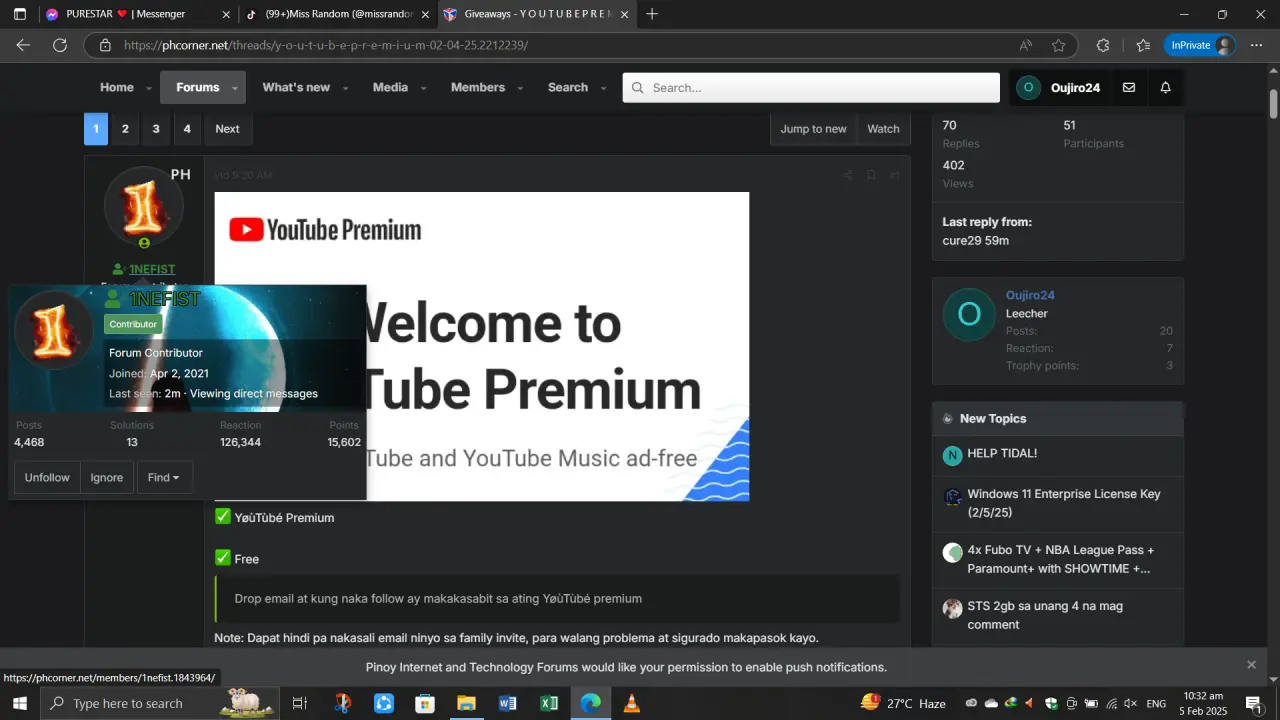Open the Home navigation item
This screenshot has width=1280, height=720.
pyautogui.click(x=117, y=87)
